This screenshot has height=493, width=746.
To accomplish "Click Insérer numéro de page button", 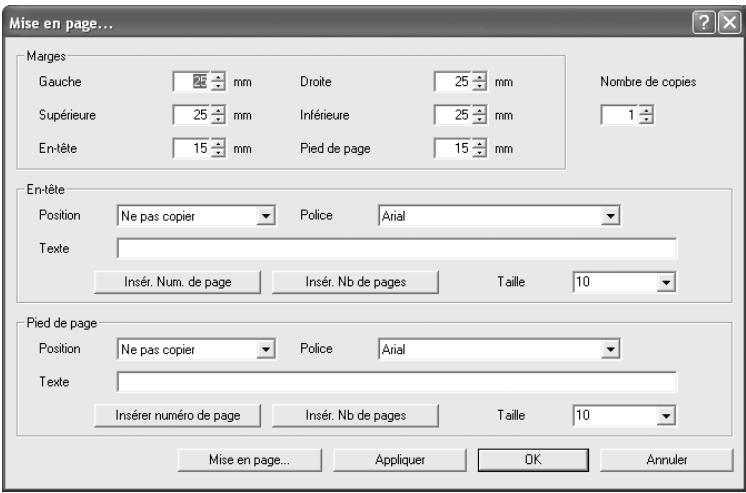I will [177, 415].
